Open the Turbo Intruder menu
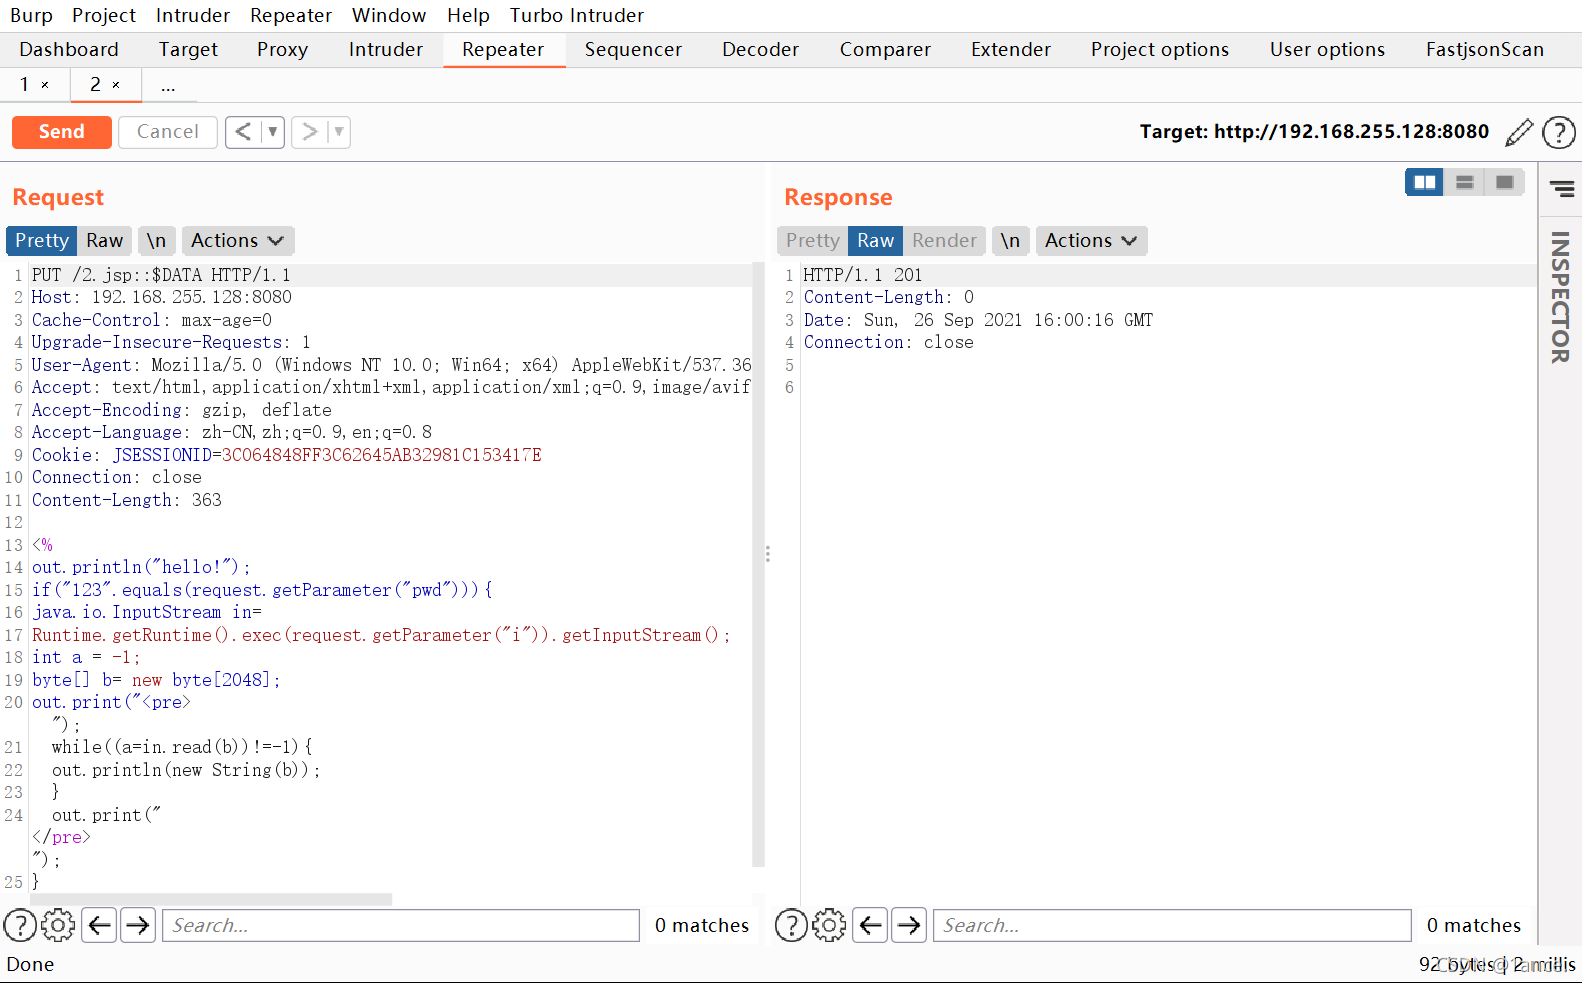1582x983 pixels. (577, 15)
